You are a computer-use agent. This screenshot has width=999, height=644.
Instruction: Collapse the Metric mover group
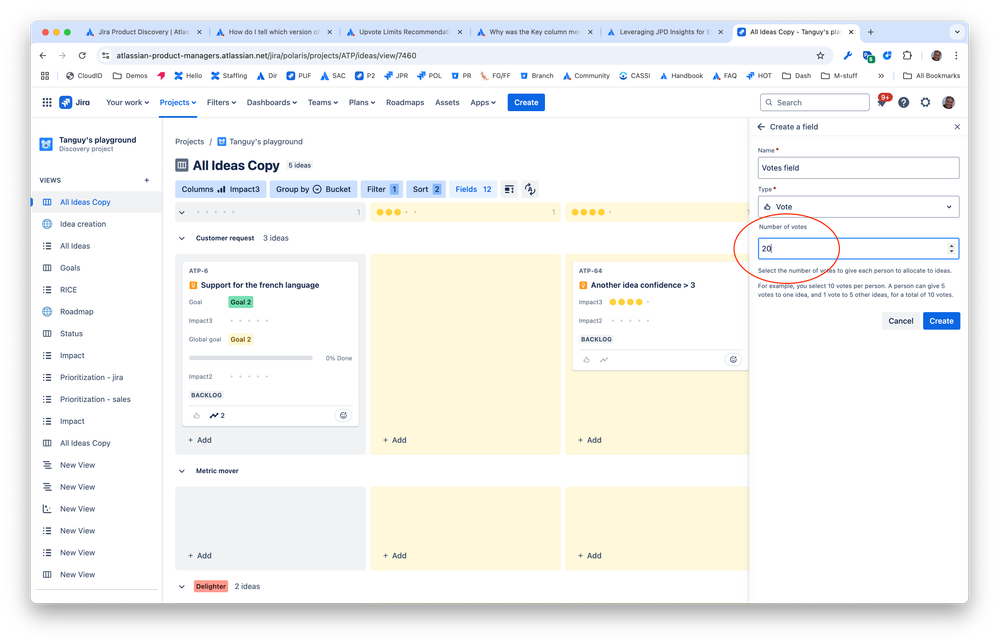182,471
